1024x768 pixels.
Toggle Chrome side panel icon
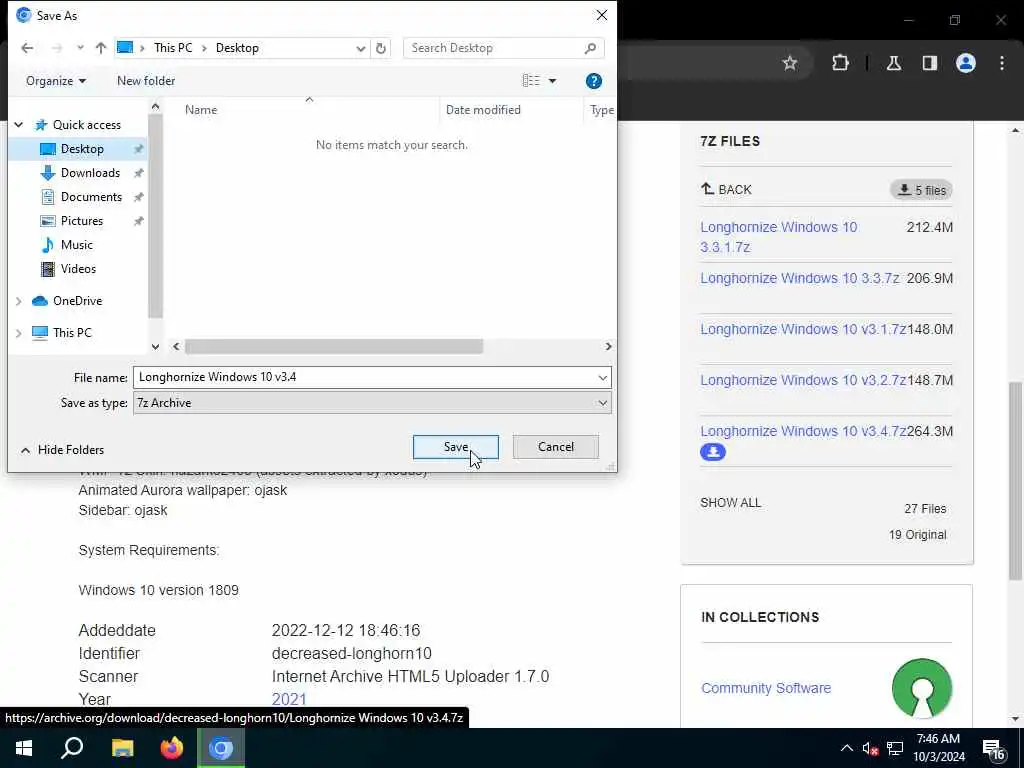click(929, 63)
